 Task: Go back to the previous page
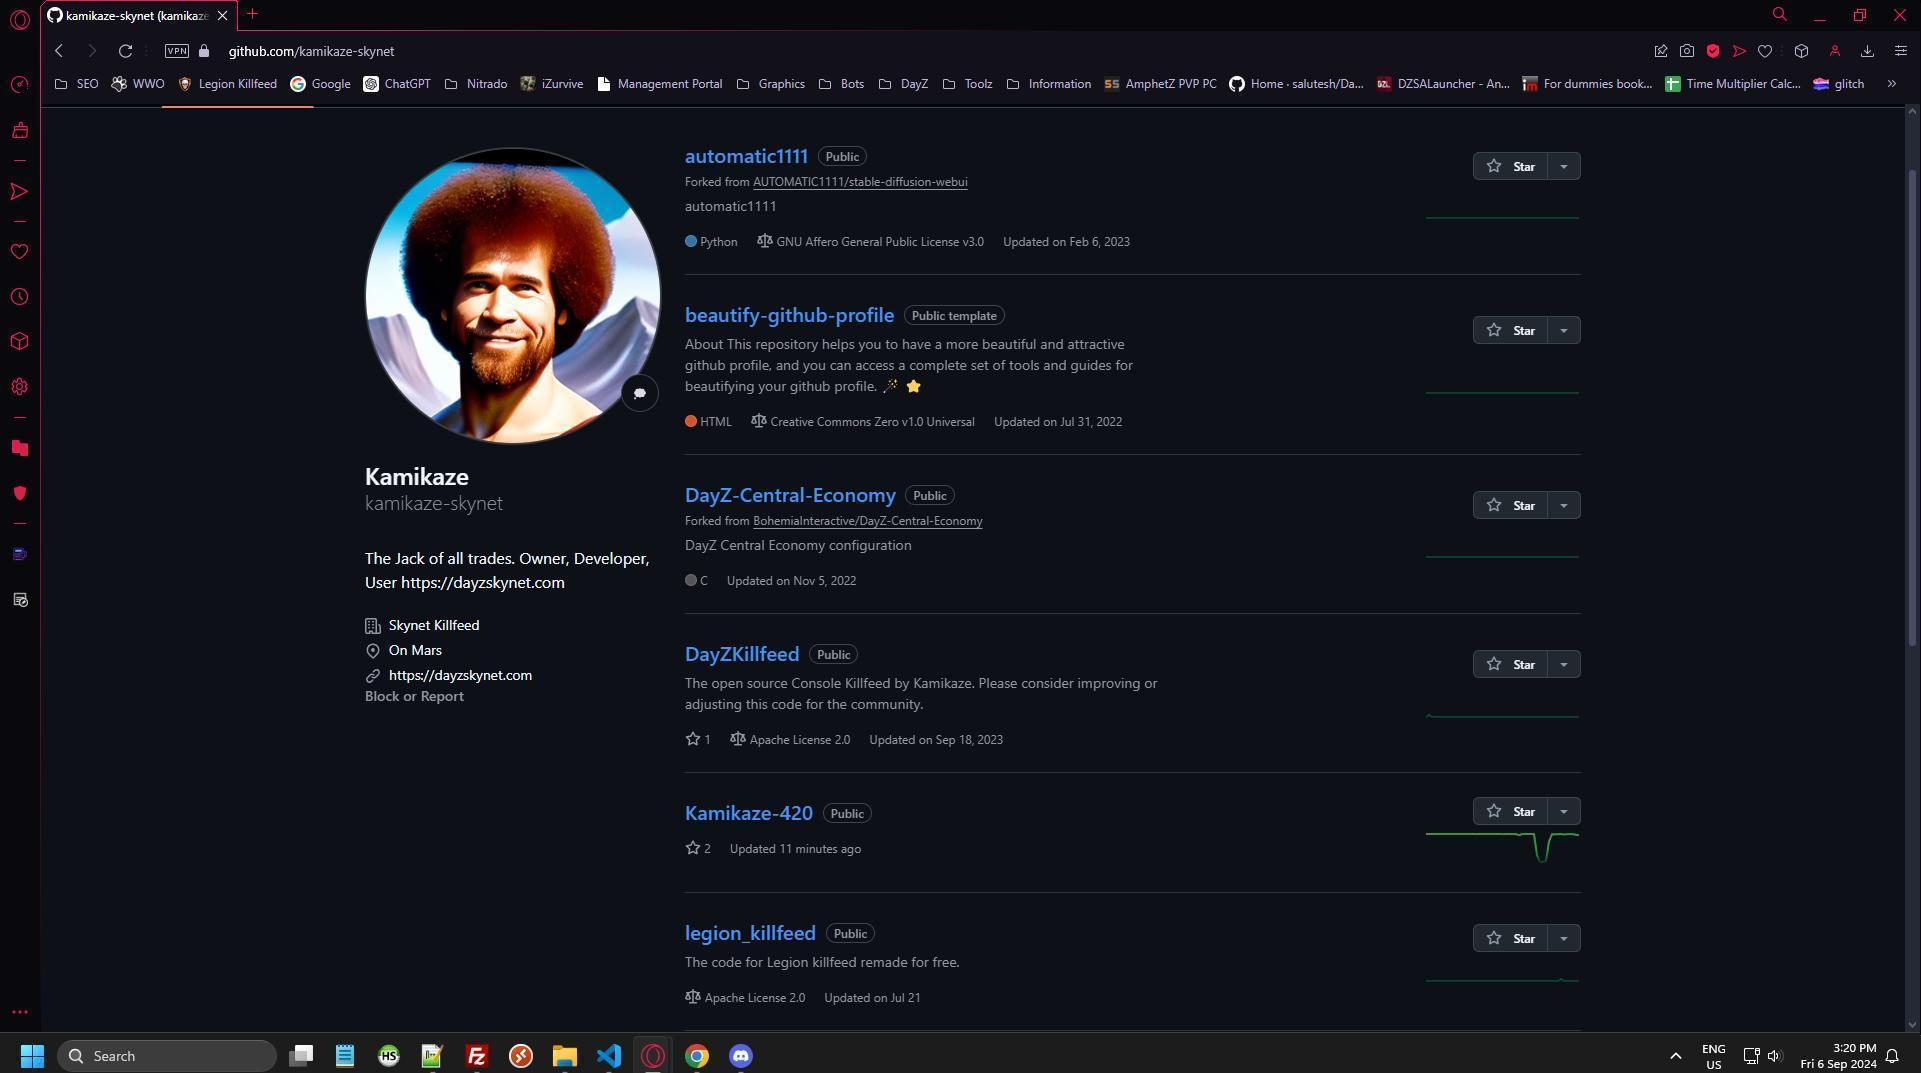pyautogui.click(x=59, y=51)
